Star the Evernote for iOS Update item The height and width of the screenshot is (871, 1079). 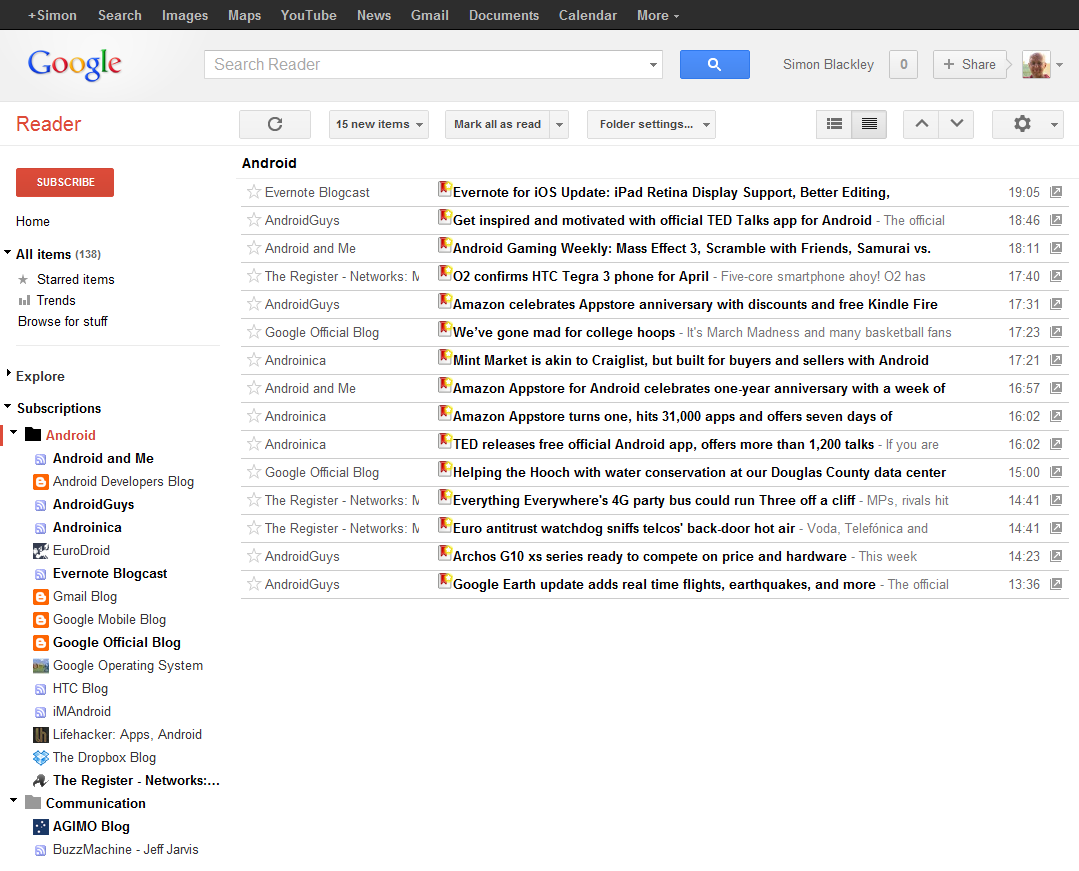click(x=253, y=192)
